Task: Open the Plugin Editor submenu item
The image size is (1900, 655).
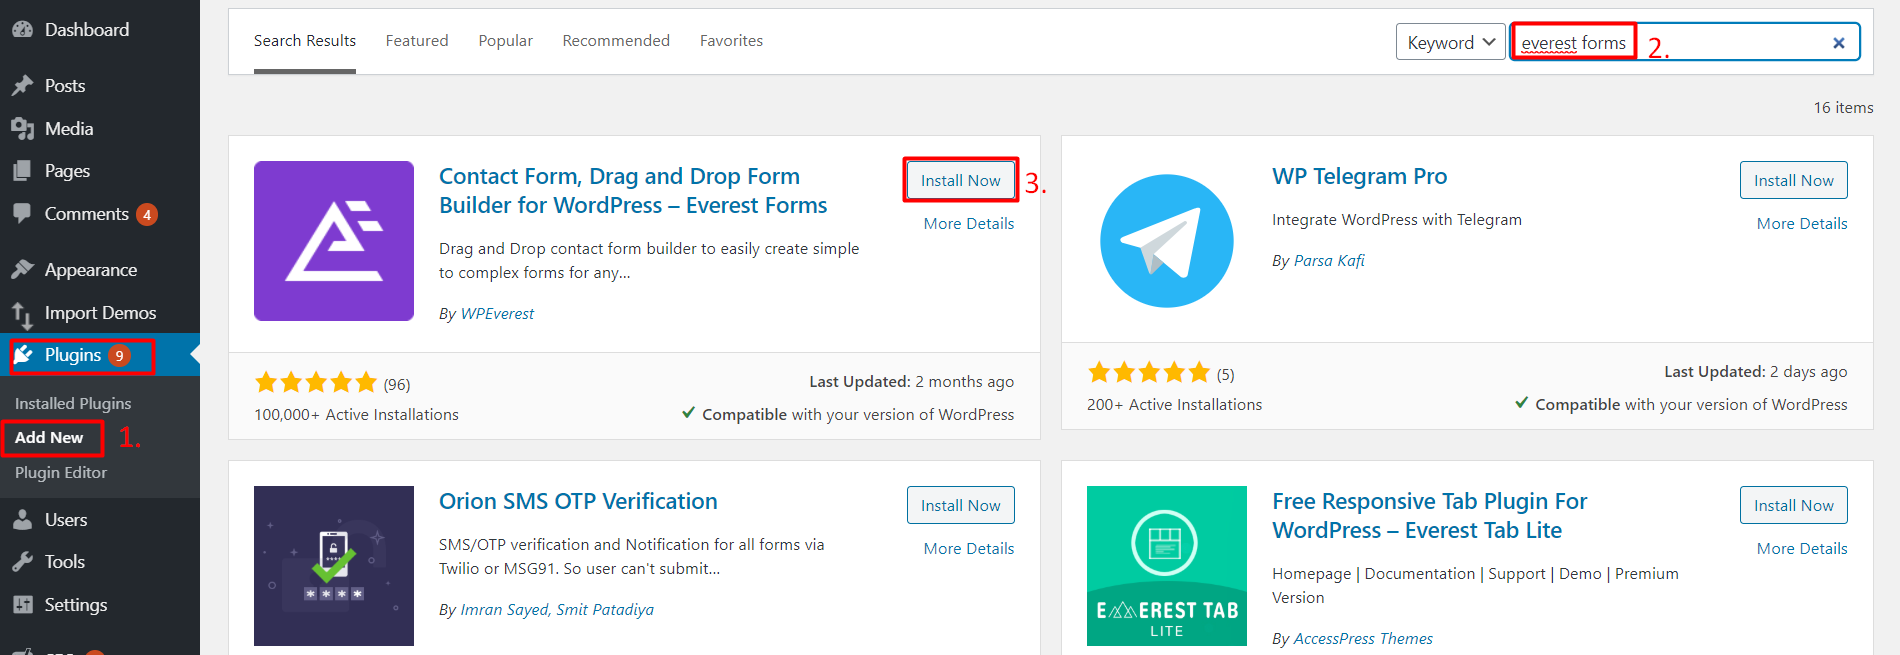Action: click(61, 472)
